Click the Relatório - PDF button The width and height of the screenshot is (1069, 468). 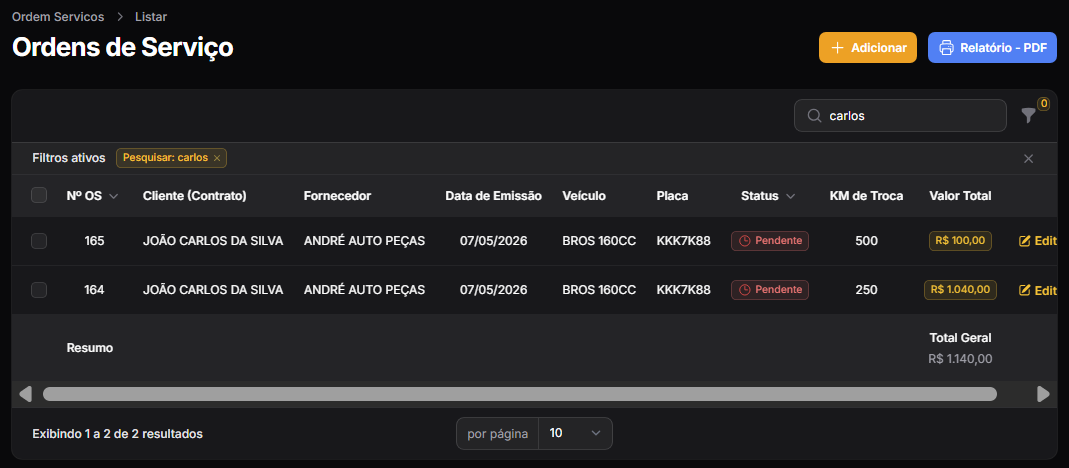click(992, 48)
